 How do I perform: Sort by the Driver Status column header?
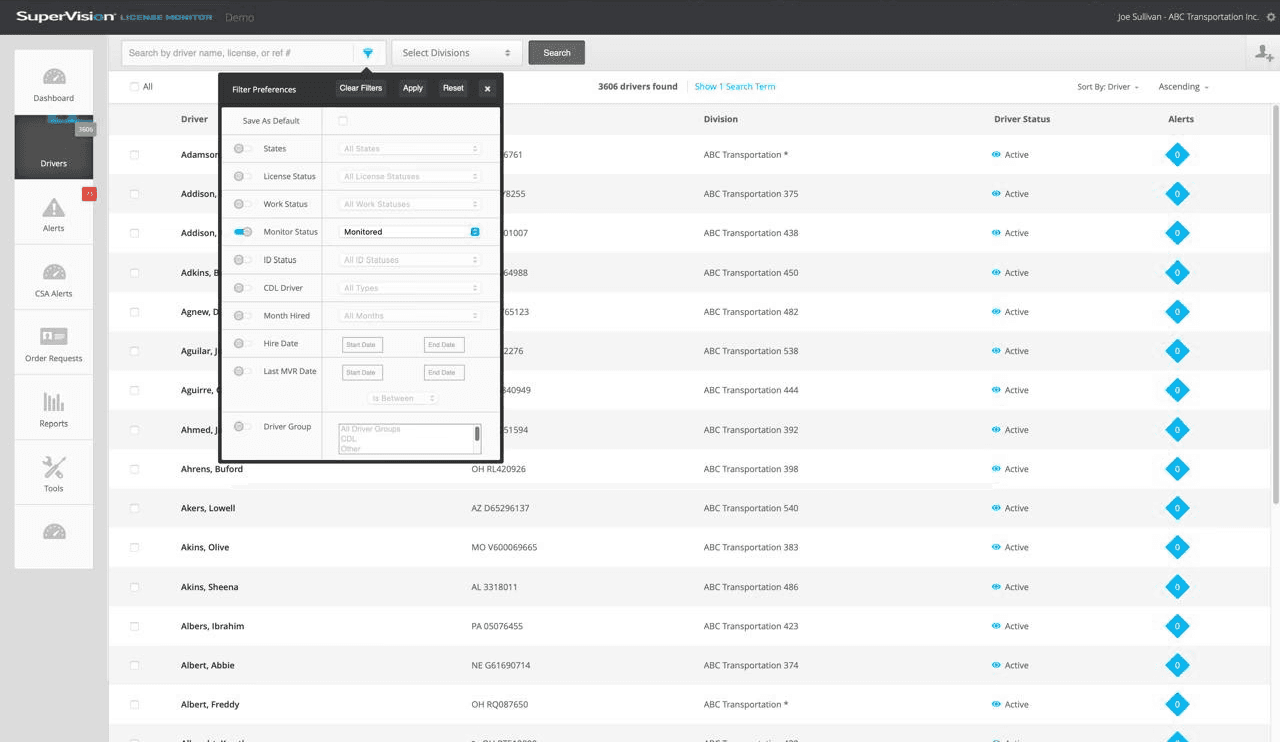click(x=1022, y=119)
